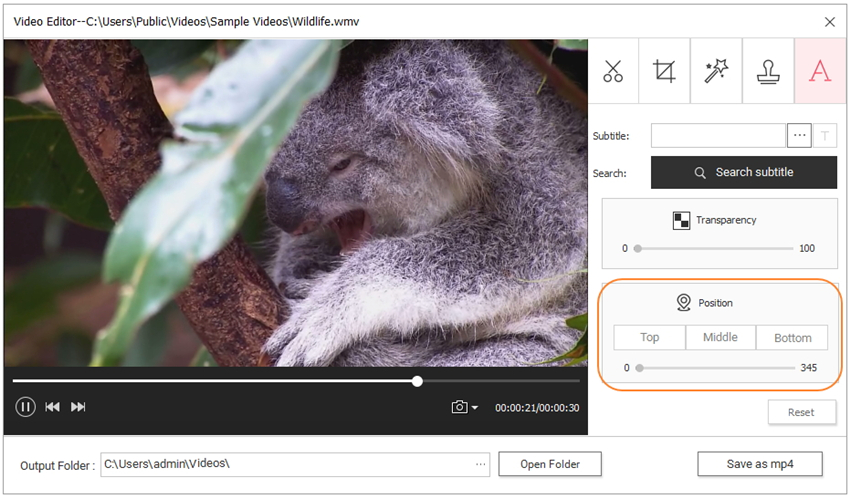Screen dimensions: 850x498
Task: Expand the snapshot dropdown arrow
Action: pos(475,408)
